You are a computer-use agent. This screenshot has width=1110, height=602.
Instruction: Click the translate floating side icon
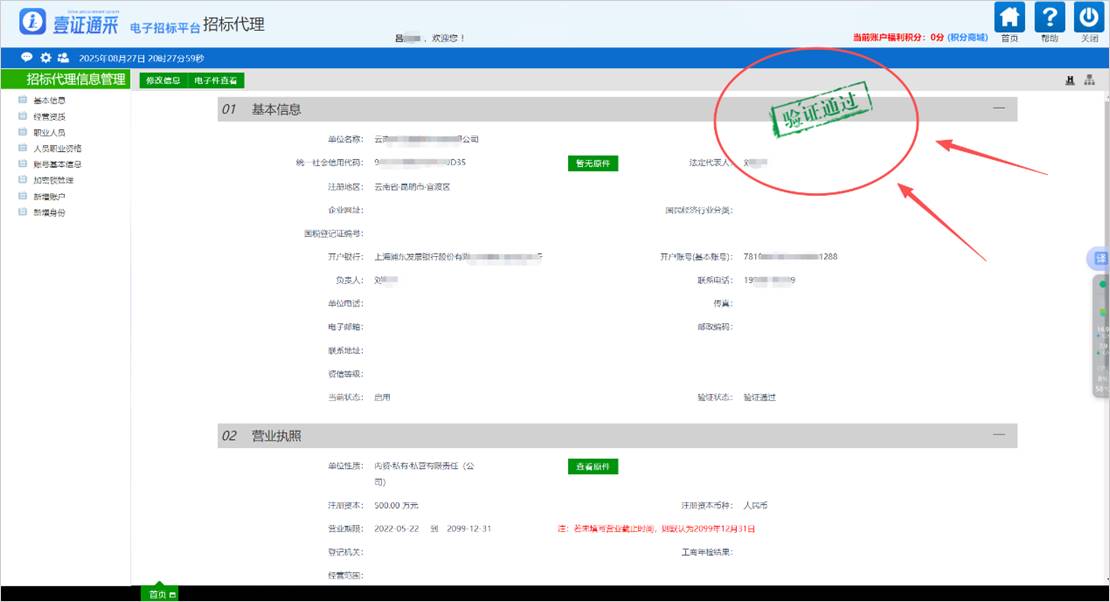(1098, 259)
